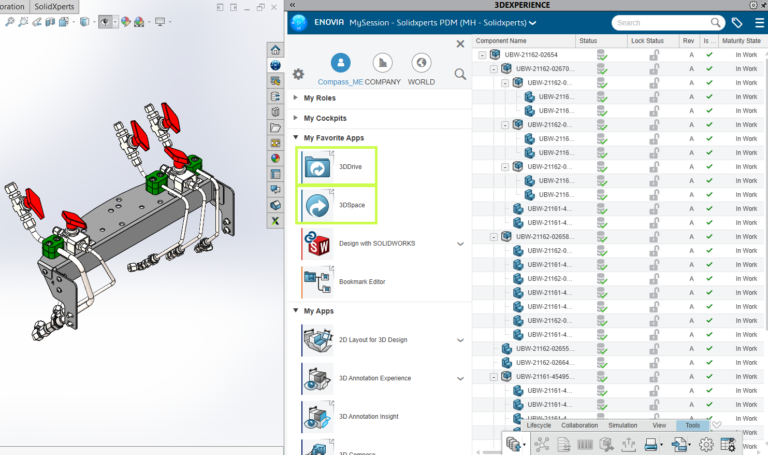Select UBW-21162-02655 row
The height and width of the screenshot is (455, 768).
[618, 349]
